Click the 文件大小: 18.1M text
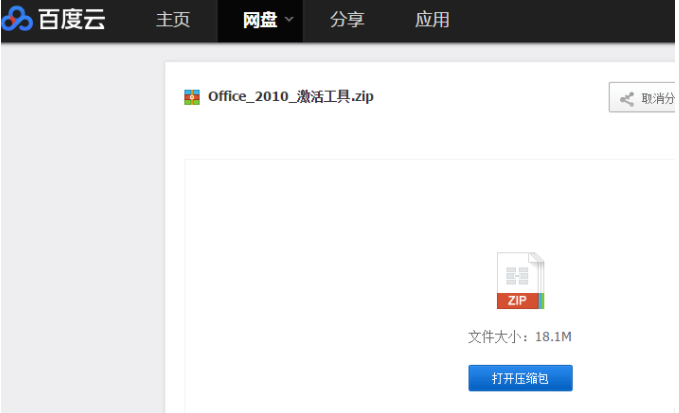Image resolution: width=679 pixels, height=413 pixels. 520,337
